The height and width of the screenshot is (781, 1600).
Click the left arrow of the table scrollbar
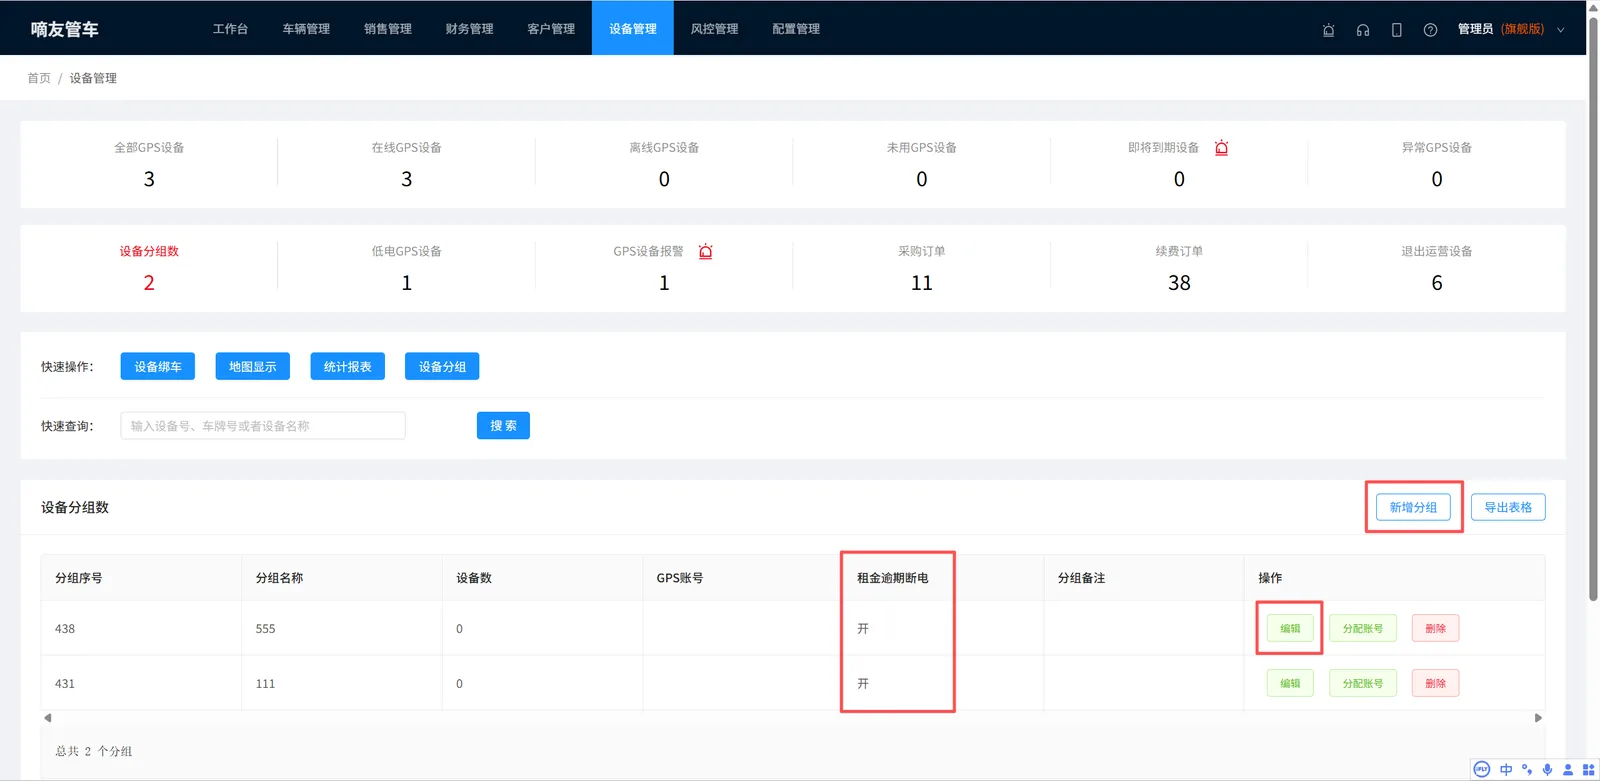[x=47, y=718]
